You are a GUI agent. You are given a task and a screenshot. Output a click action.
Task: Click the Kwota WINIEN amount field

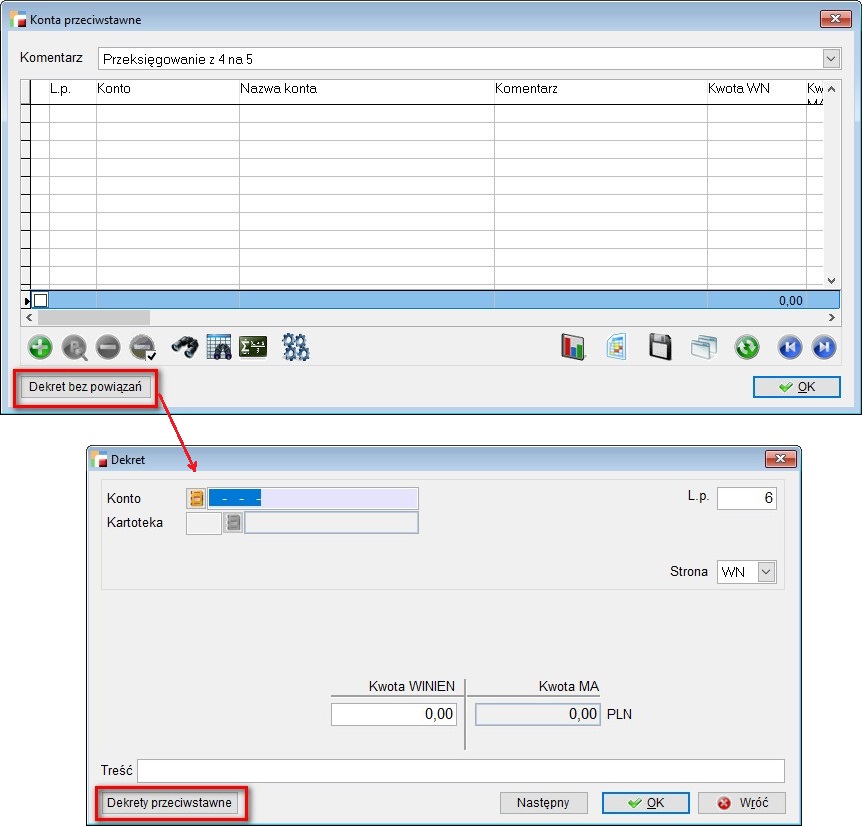[x=394, y=714]
